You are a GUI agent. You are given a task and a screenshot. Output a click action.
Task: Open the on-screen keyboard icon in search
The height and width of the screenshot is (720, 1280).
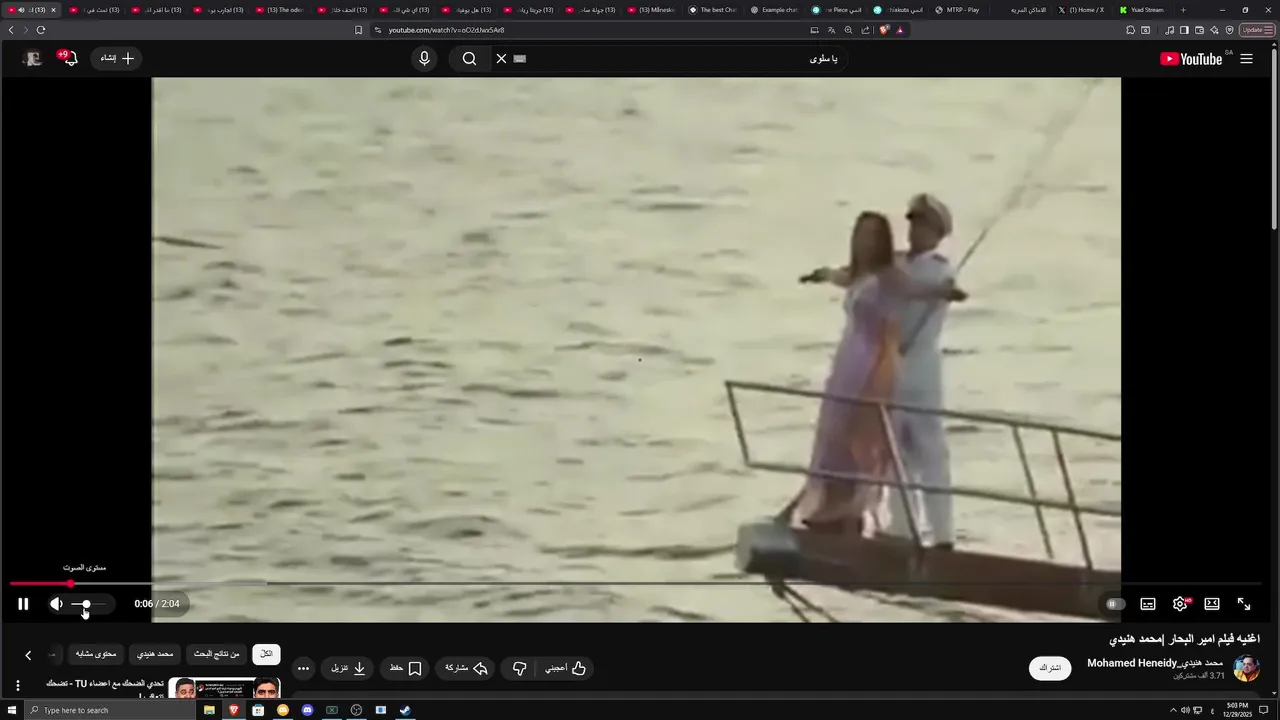(x=520, y=59)
